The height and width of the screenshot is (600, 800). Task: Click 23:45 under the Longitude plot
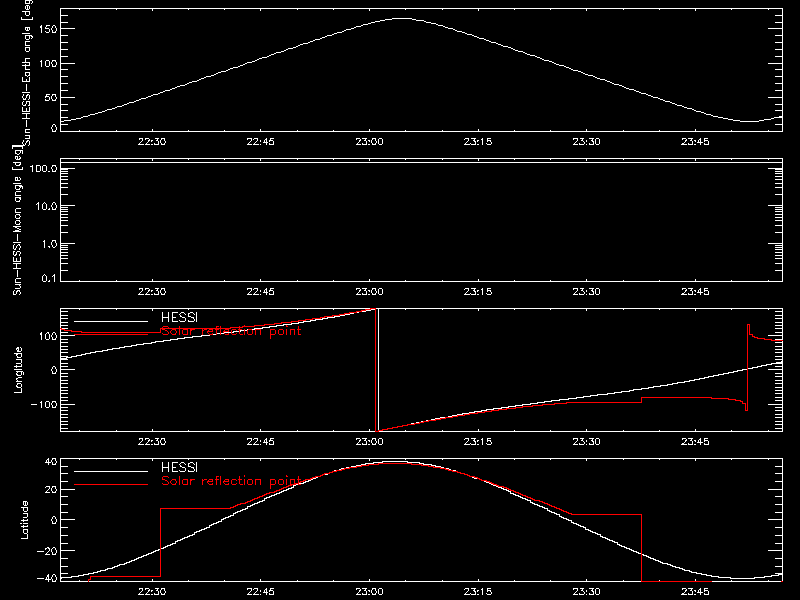coord(695,442)
